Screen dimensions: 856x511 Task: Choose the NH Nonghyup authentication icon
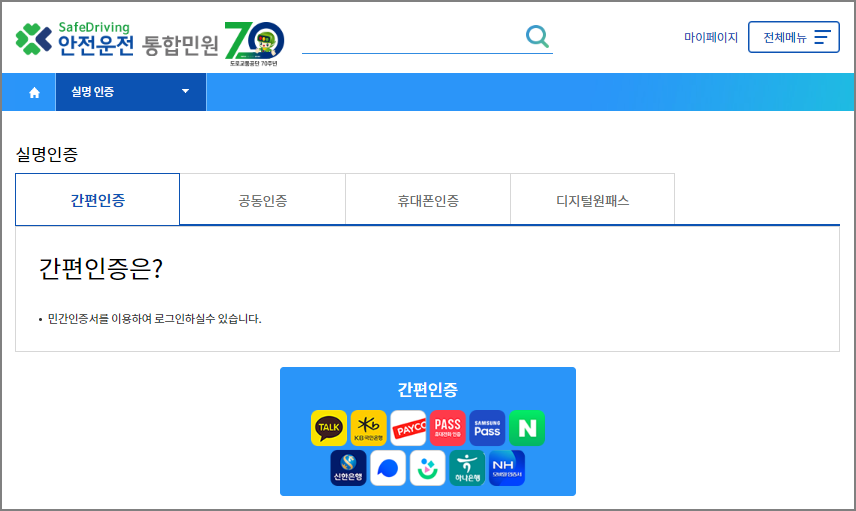(507, 468)
